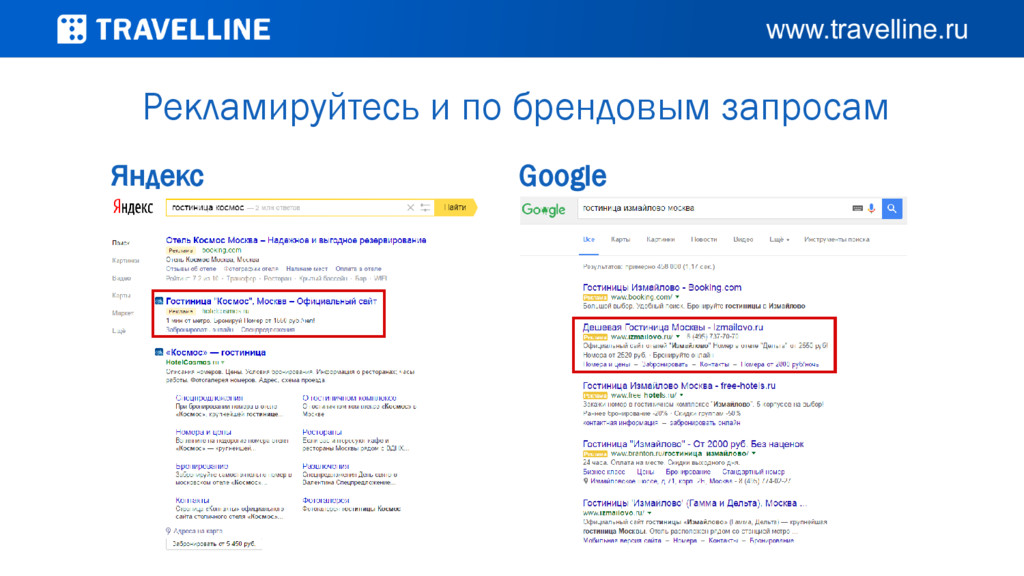The width and height of the screenshot is (1024, 576).
Task: Open the Рестораны sitelink
Action: pyautogui.click(x=322, y=432)
